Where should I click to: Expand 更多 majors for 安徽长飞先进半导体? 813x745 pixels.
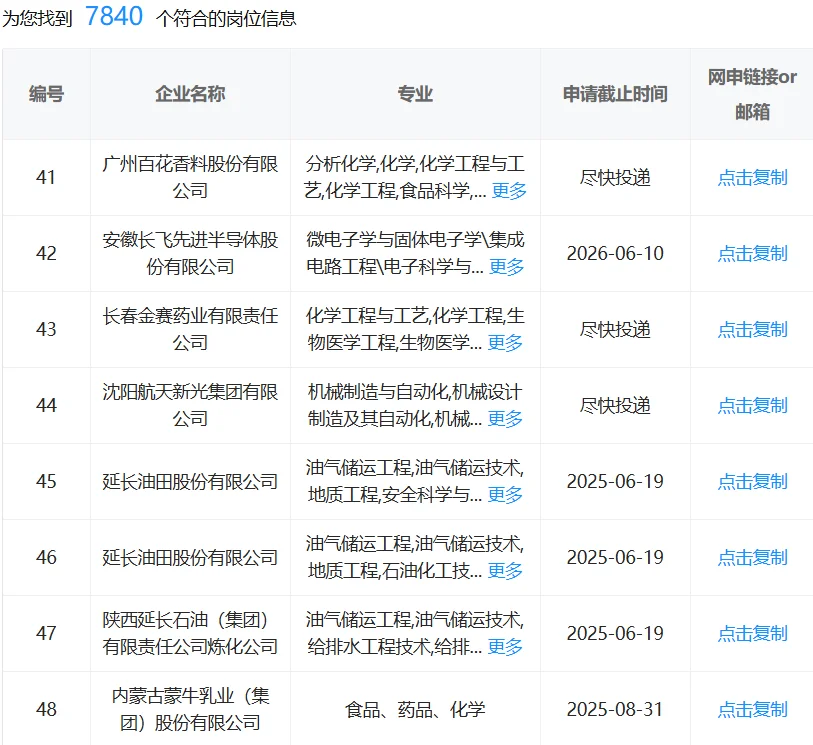tap(509, 266)
